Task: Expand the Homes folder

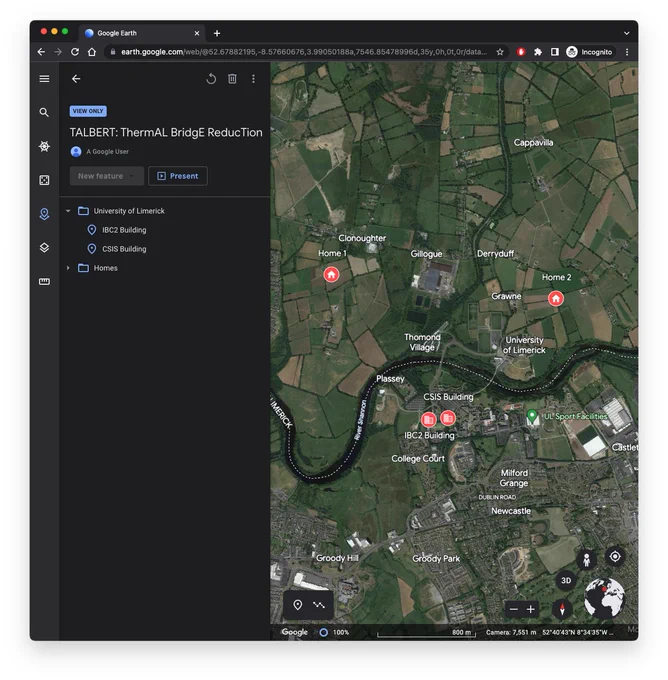Action: [x=68, y=268]
